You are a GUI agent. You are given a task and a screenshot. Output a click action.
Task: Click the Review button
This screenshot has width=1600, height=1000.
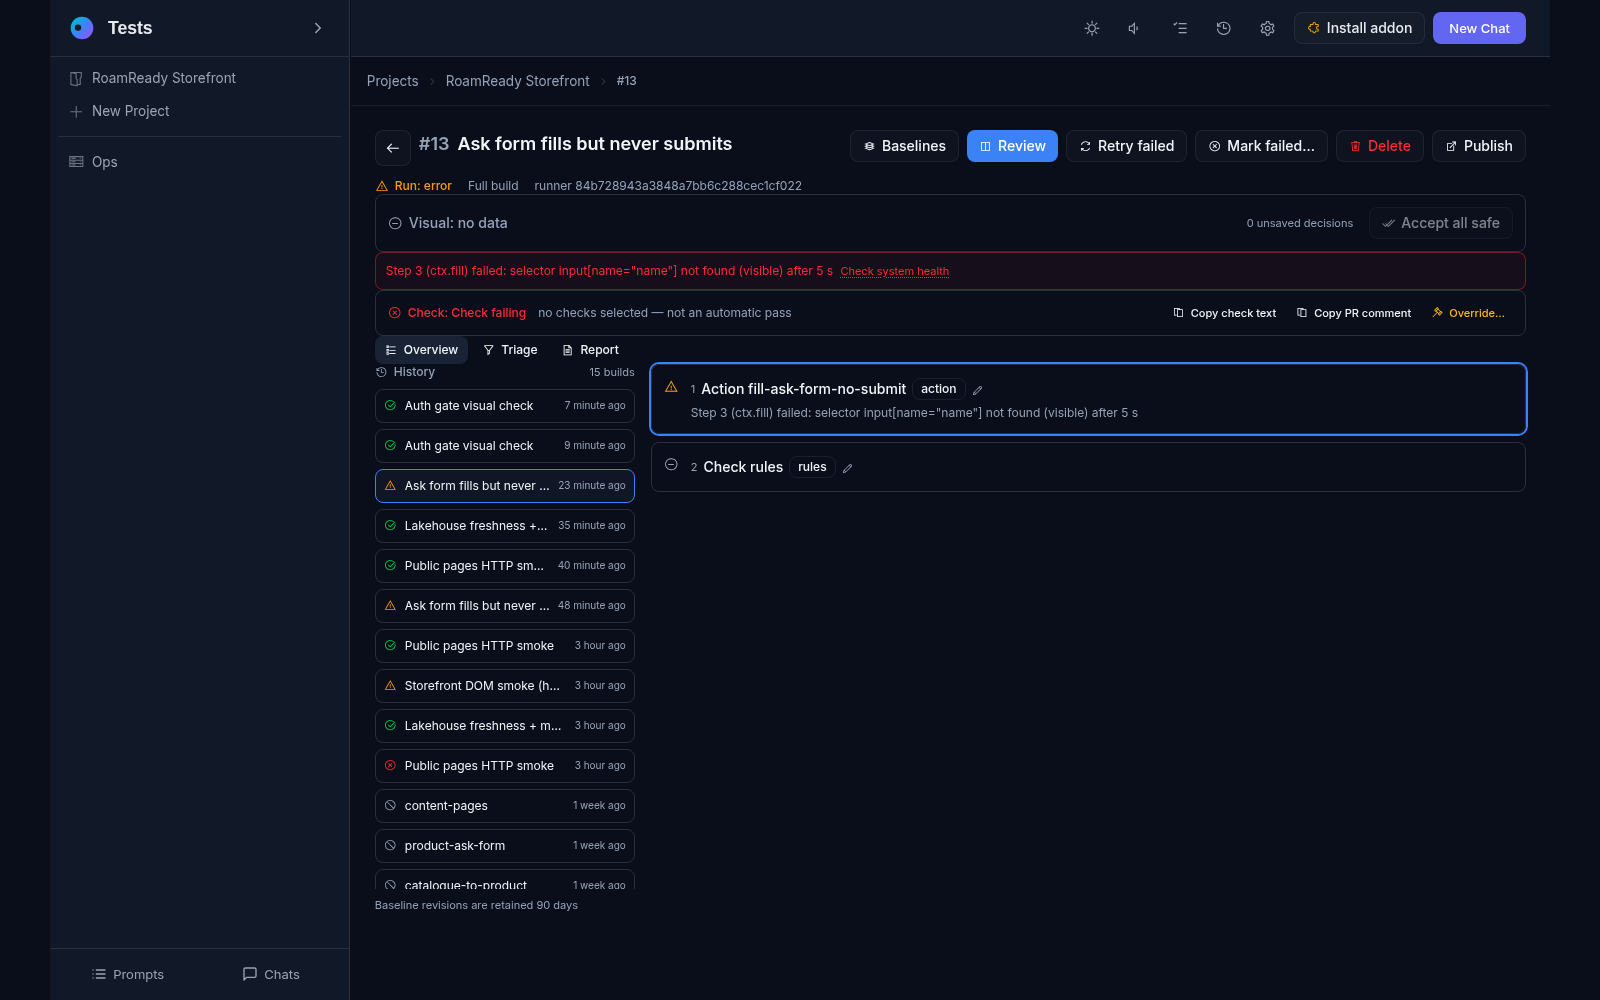1012,146
